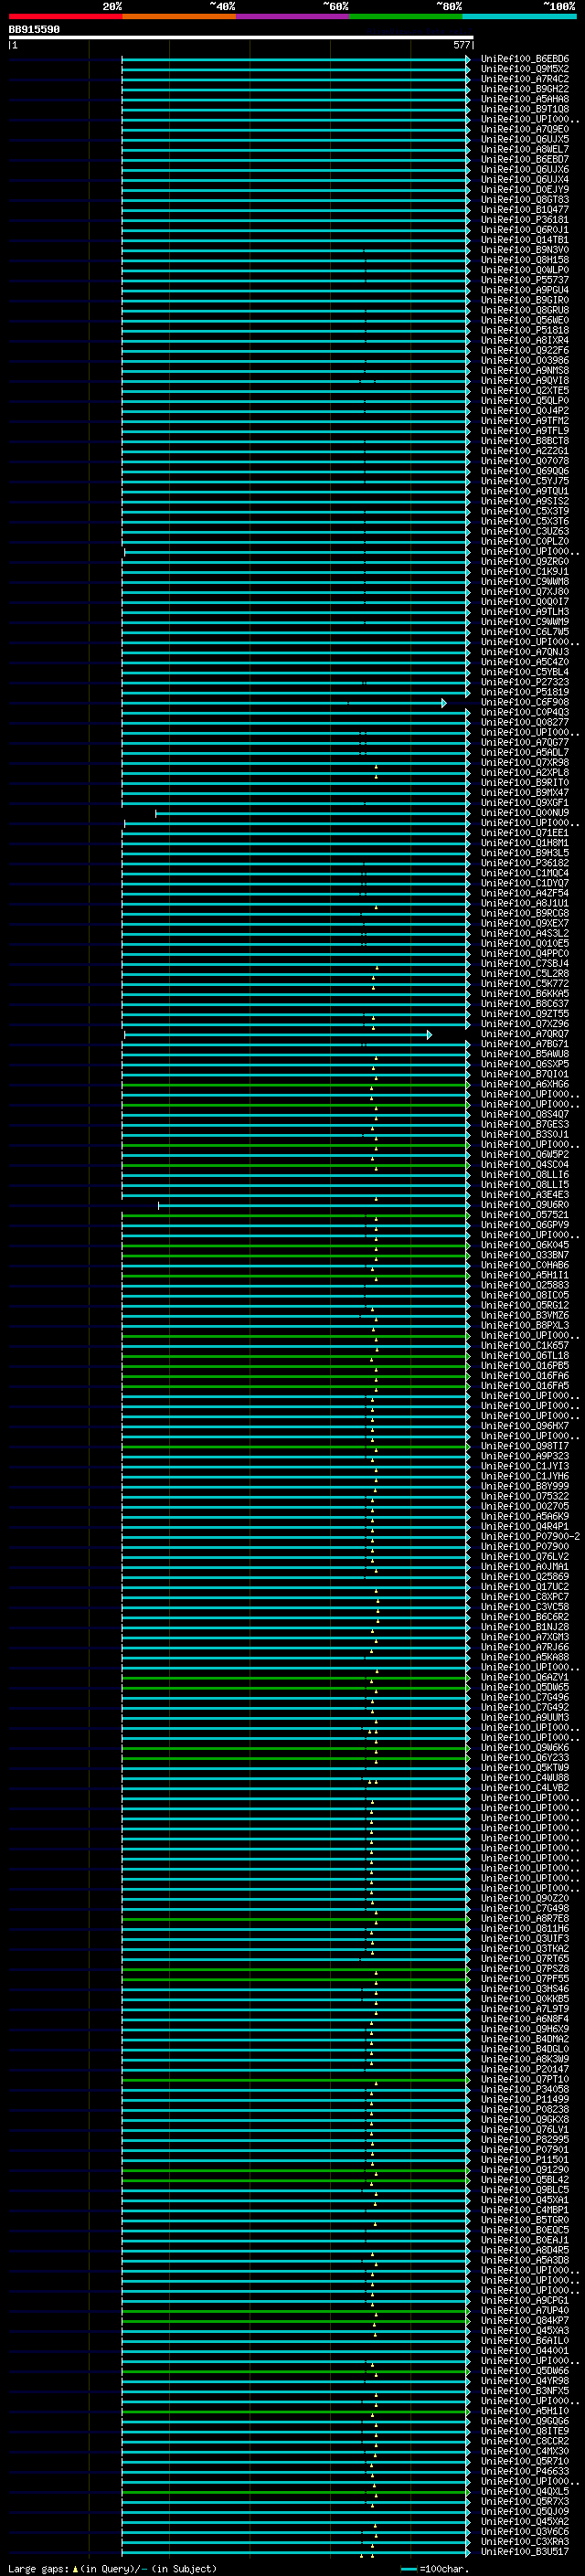Click label UniRef100_C5K772
585x2576 pixels.
(525, 984)
